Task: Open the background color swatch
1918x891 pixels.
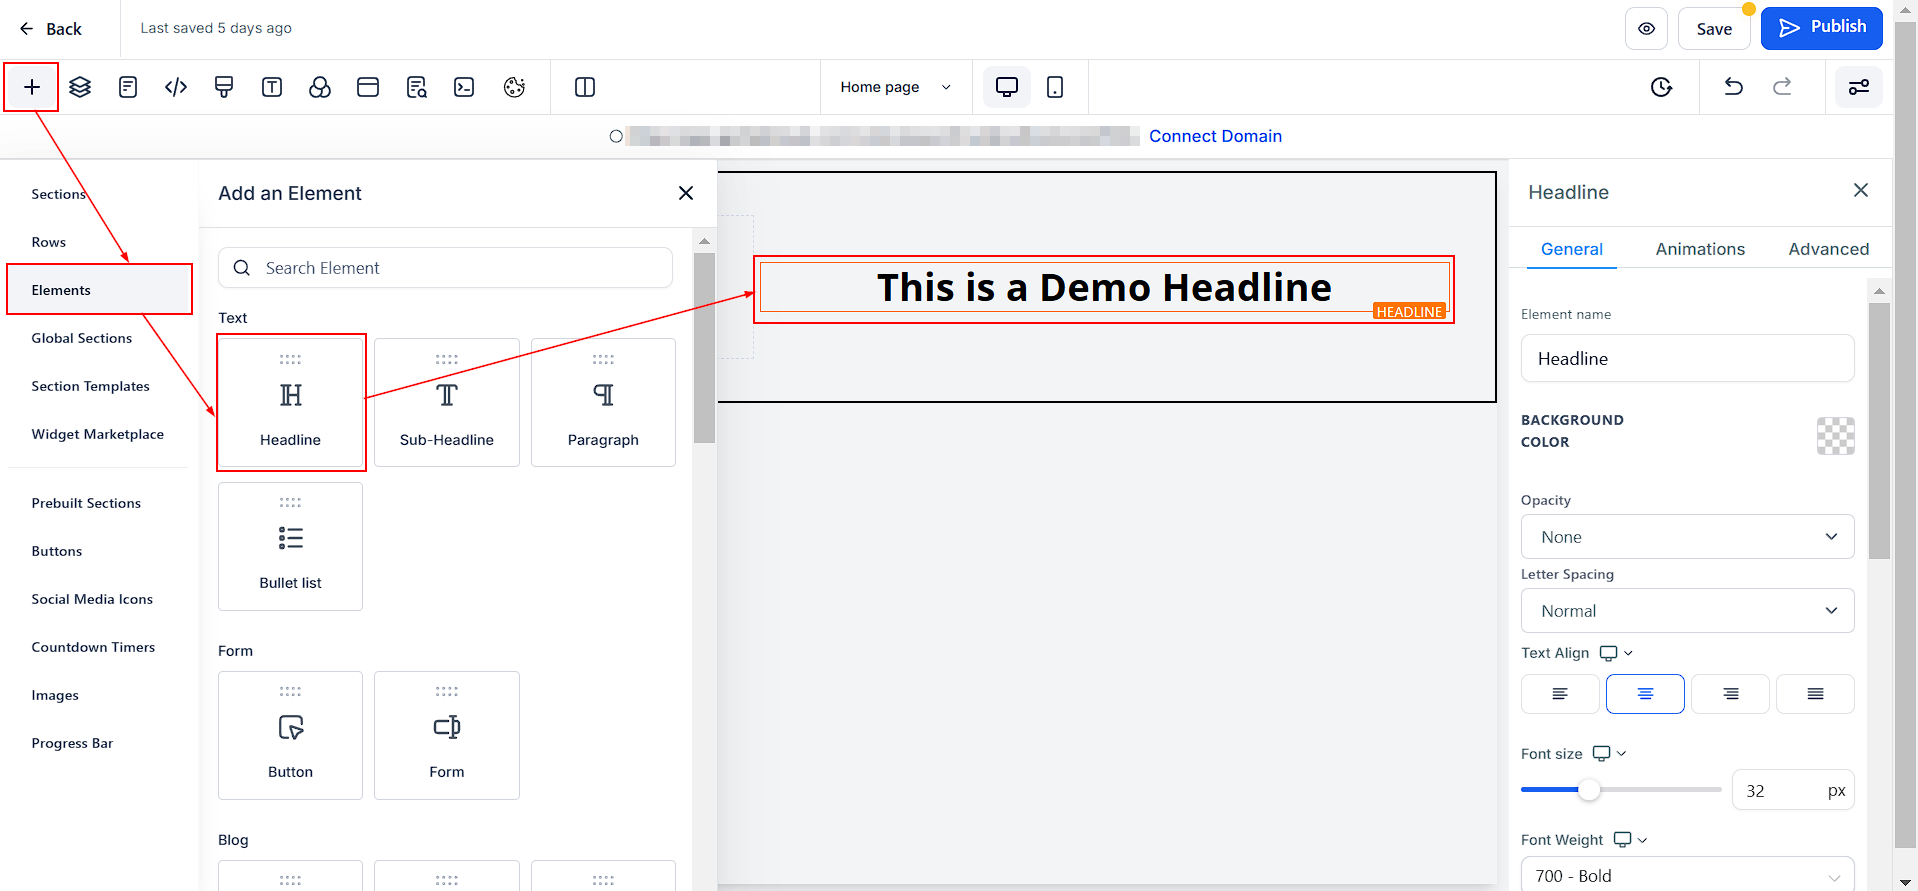Action: [x=1835, y=436]
